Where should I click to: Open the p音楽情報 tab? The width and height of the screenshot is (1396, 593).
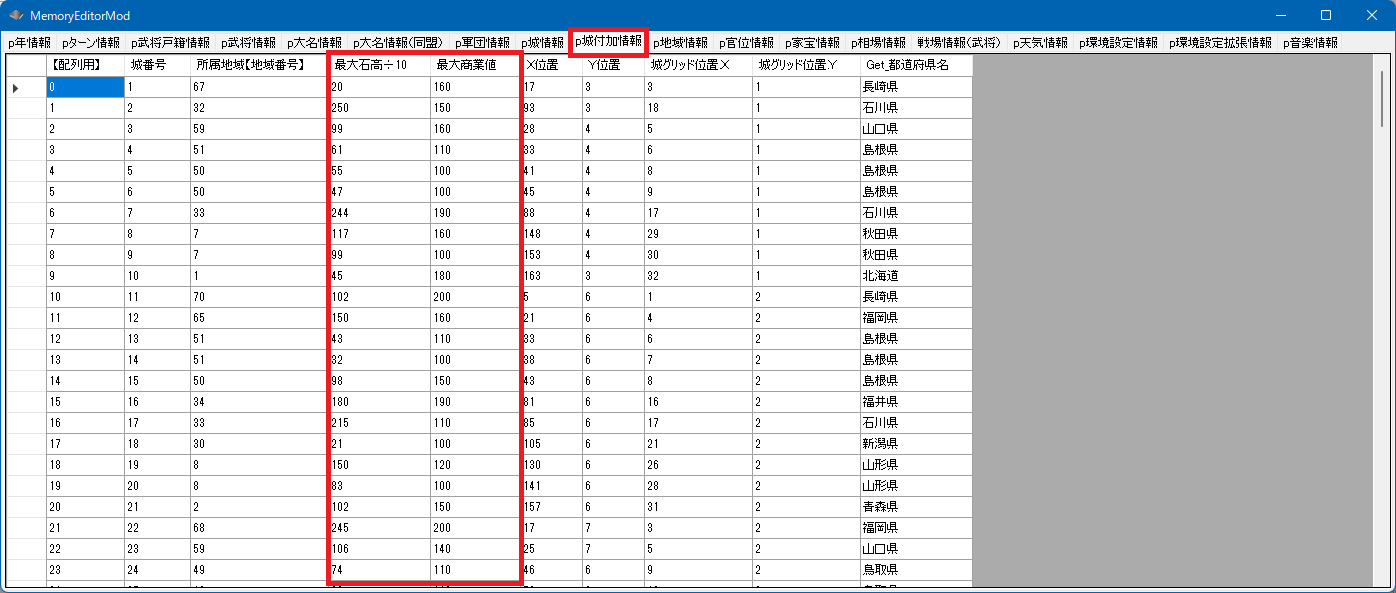pyautogui.click(x=1310, y=43)
